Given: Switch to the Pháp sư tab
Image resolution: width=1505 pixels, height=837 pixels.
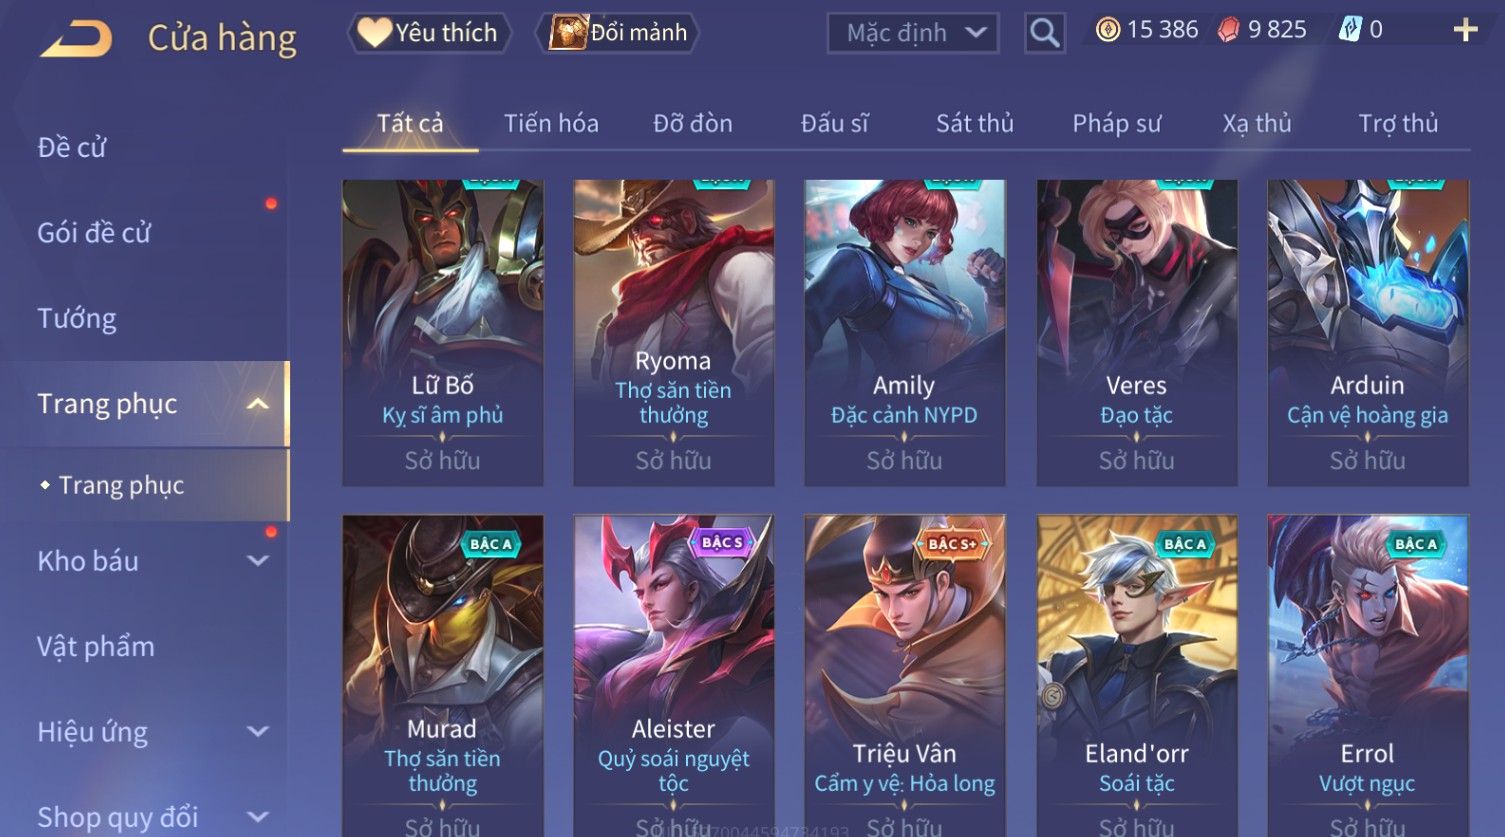Looking at the screenshot, I should [1116, 123].
